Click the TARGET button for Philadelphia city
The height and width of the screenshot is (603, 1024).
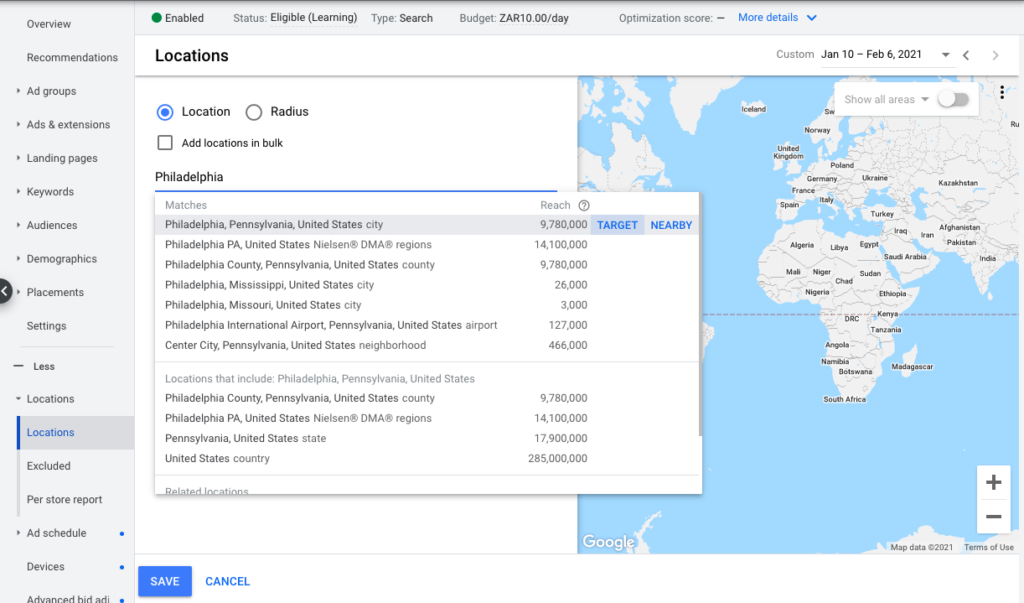pyautogui.click(x=617, y=225)
